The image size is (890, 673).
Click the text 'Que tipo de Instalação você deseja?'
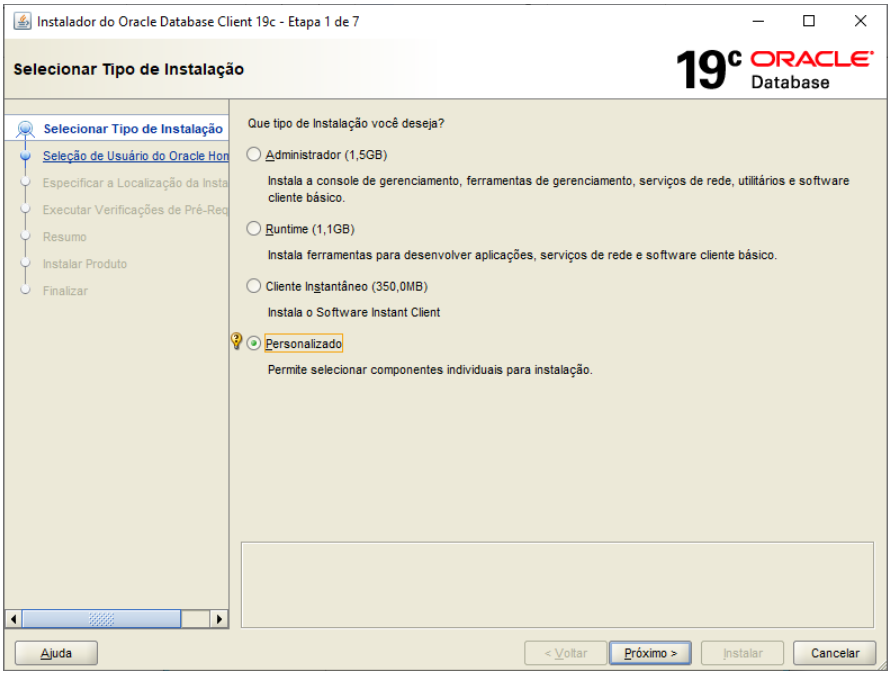[346, 123]
